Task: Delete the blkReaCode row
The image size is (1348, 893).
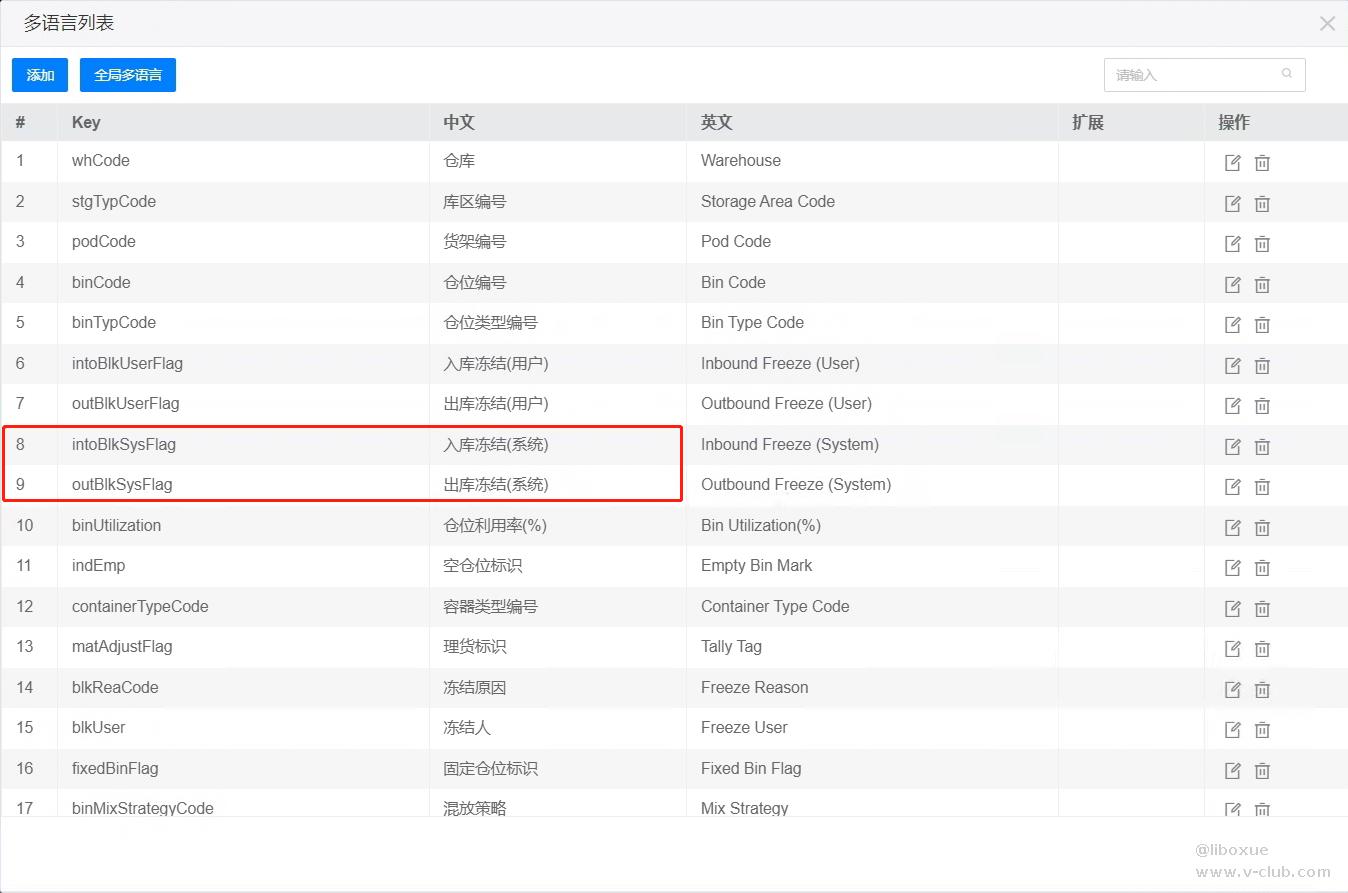Action: (1262, 690)
